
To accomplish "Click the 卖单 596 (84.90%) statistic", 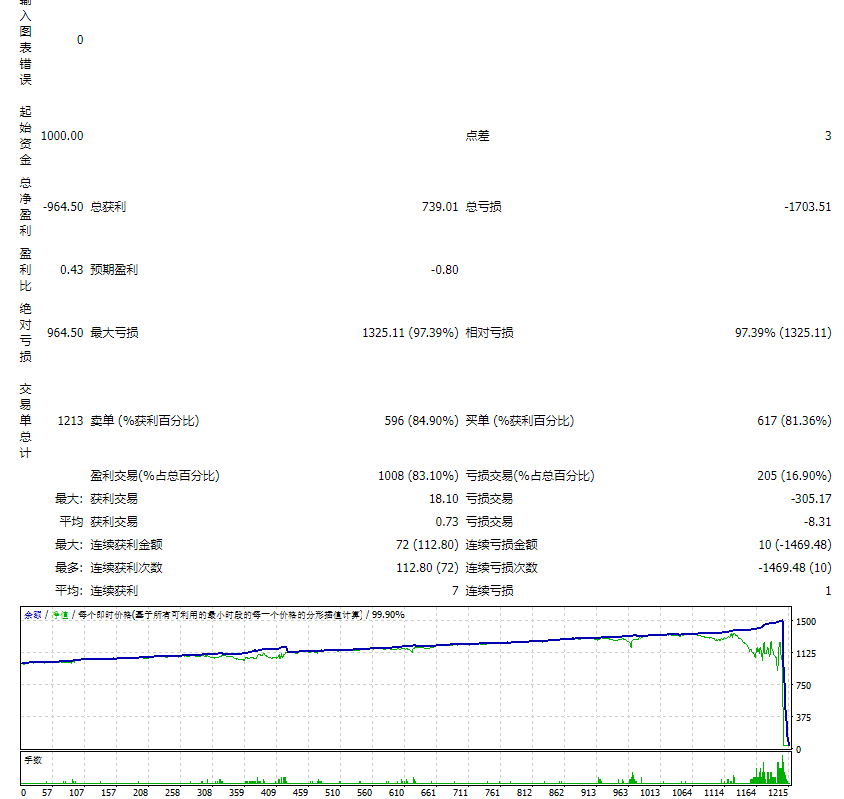I will 420,421.
